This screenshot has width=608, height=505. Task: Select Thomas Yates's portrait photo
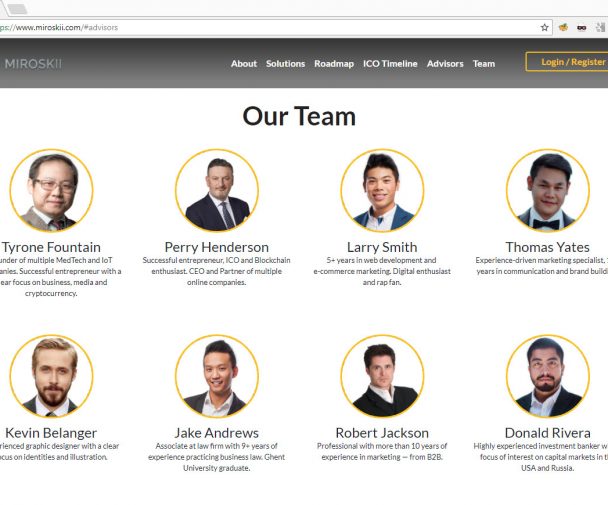click(548, 190)
